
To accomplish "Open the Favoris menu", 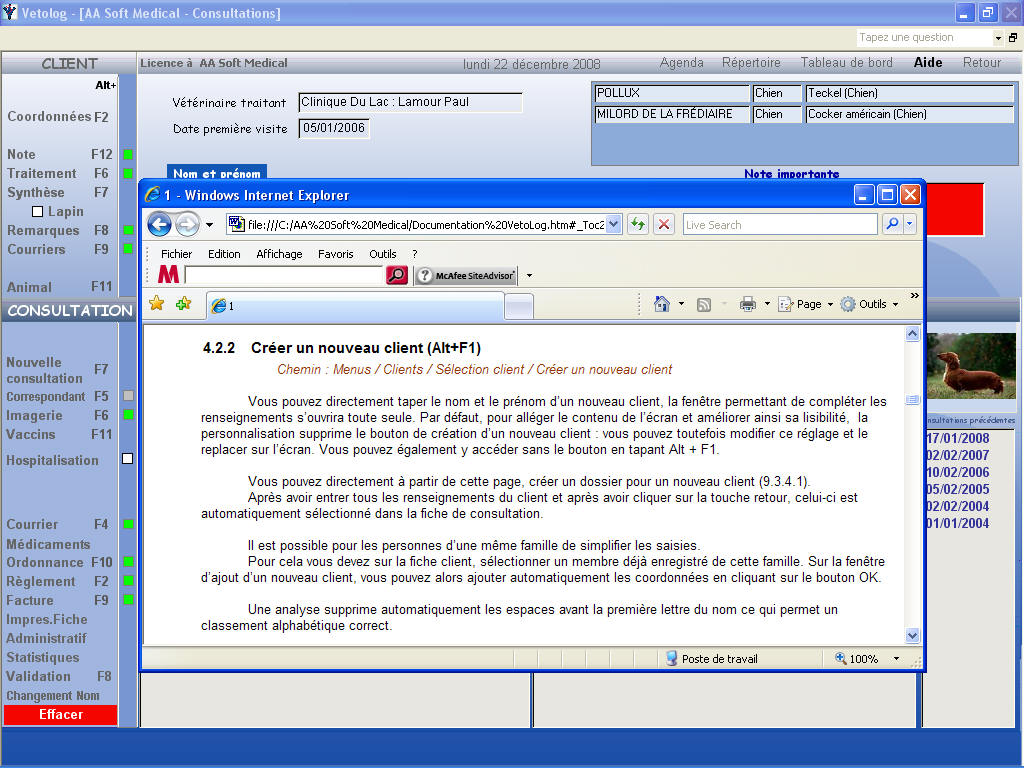I will pyautogui.click(x=336, y=254).
